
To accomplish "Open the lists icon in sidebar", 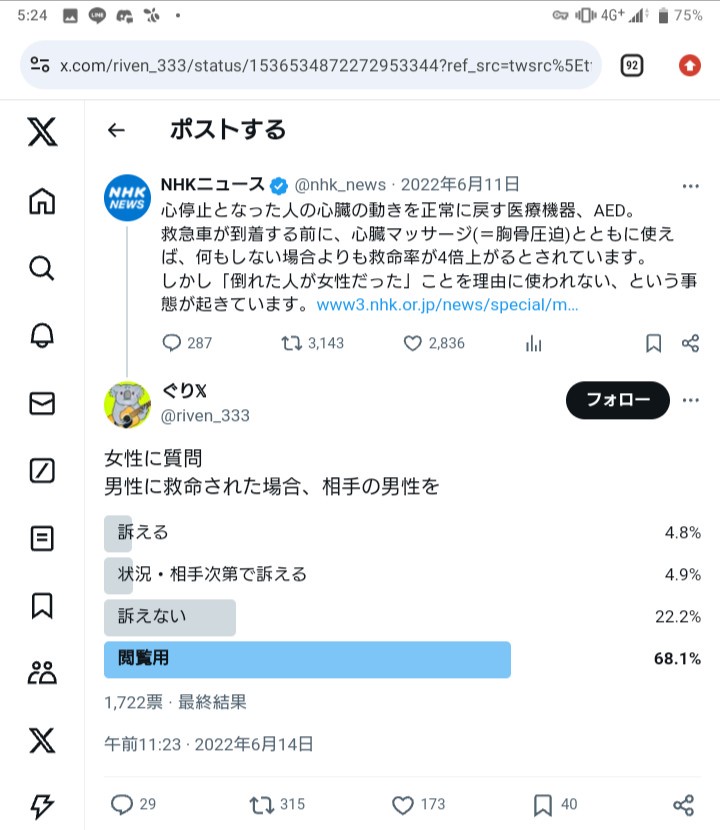I will [42, 538].
